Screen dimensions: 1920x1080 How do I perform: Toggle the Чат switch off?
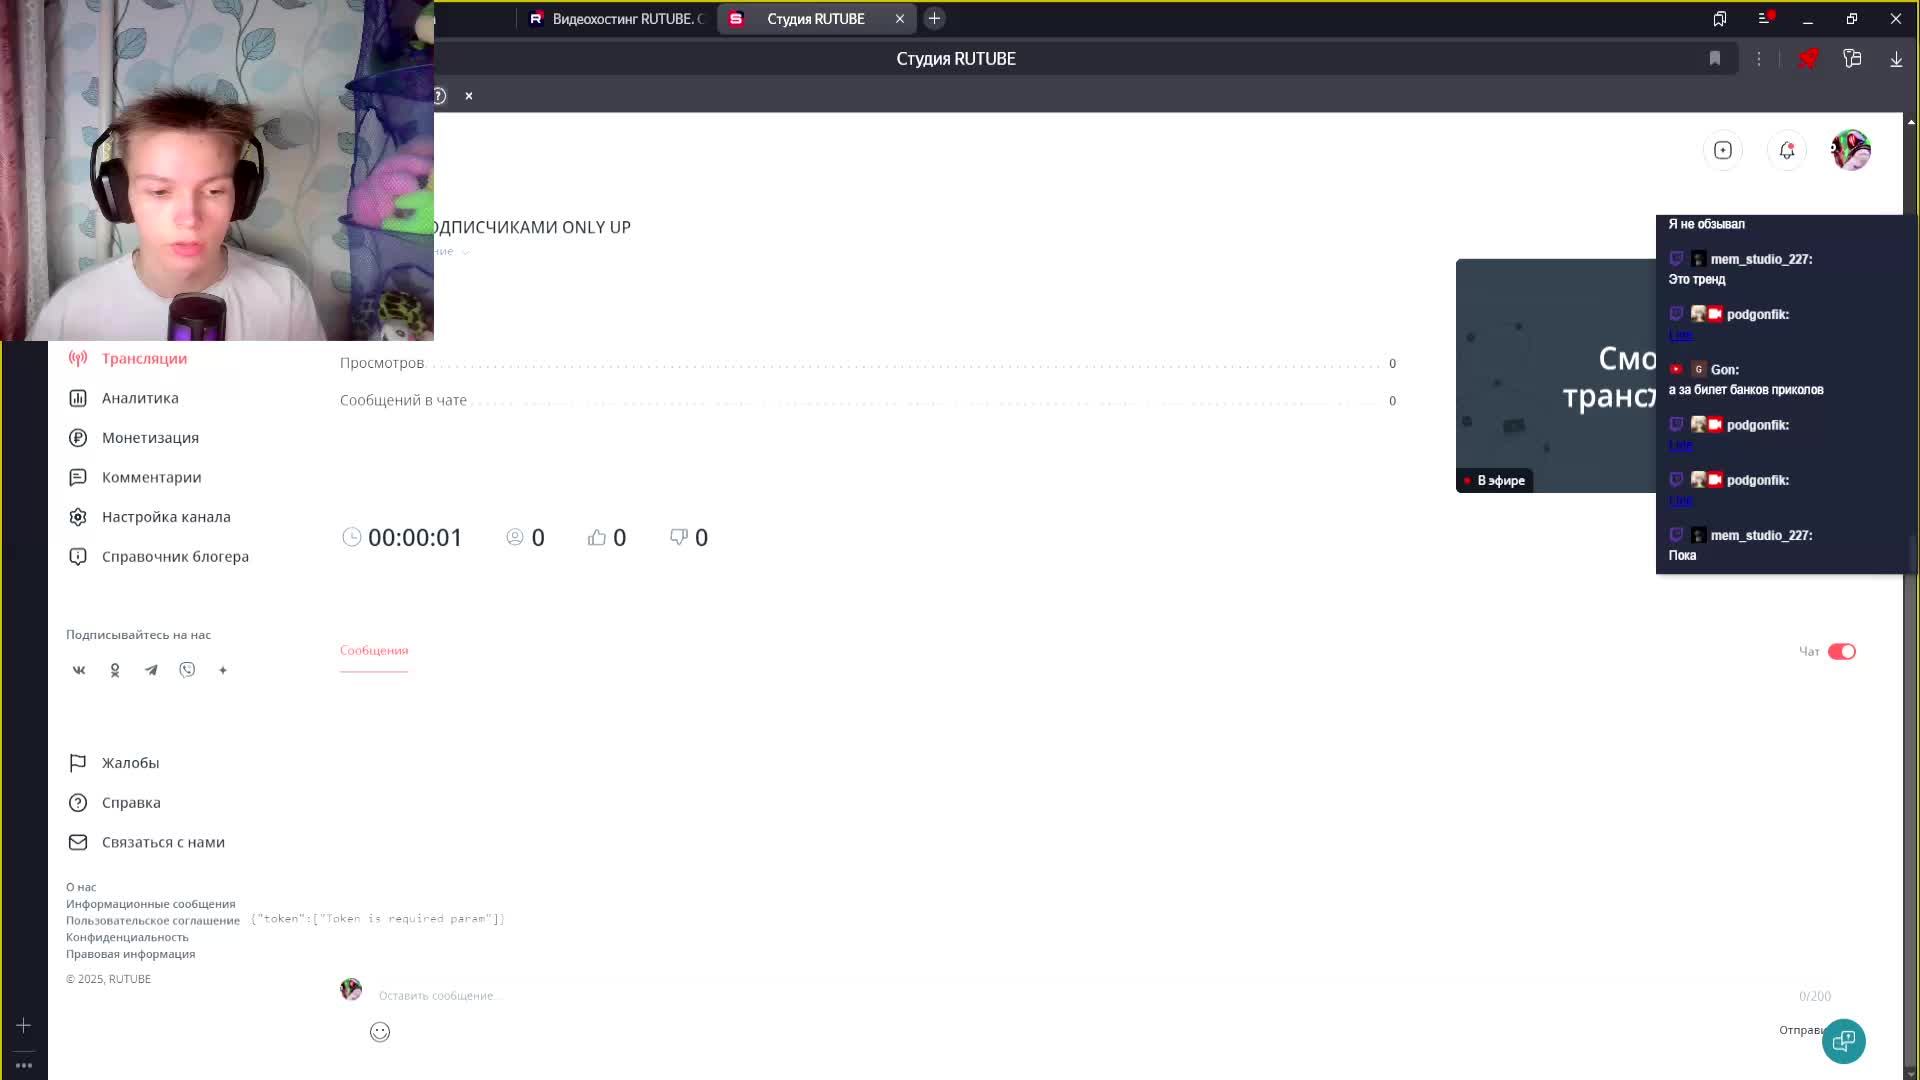click(1841, 651)
